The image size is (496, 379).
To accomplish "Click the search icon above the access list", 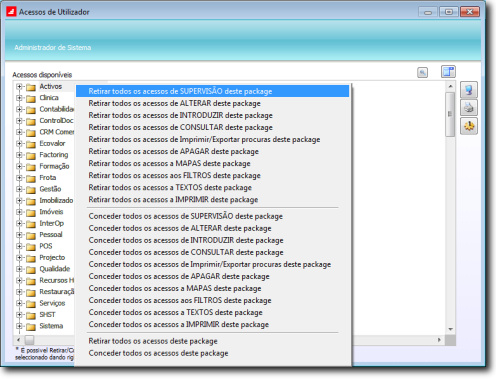I will (422, 72).
